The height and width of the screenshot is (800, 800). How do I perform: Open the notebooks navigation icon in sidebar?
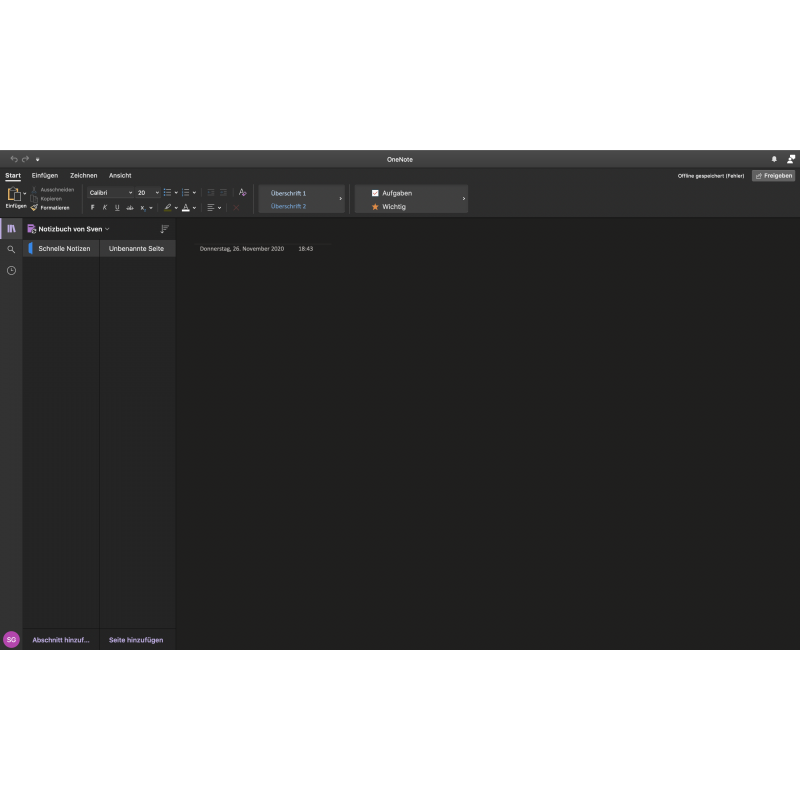pos(11,228)
